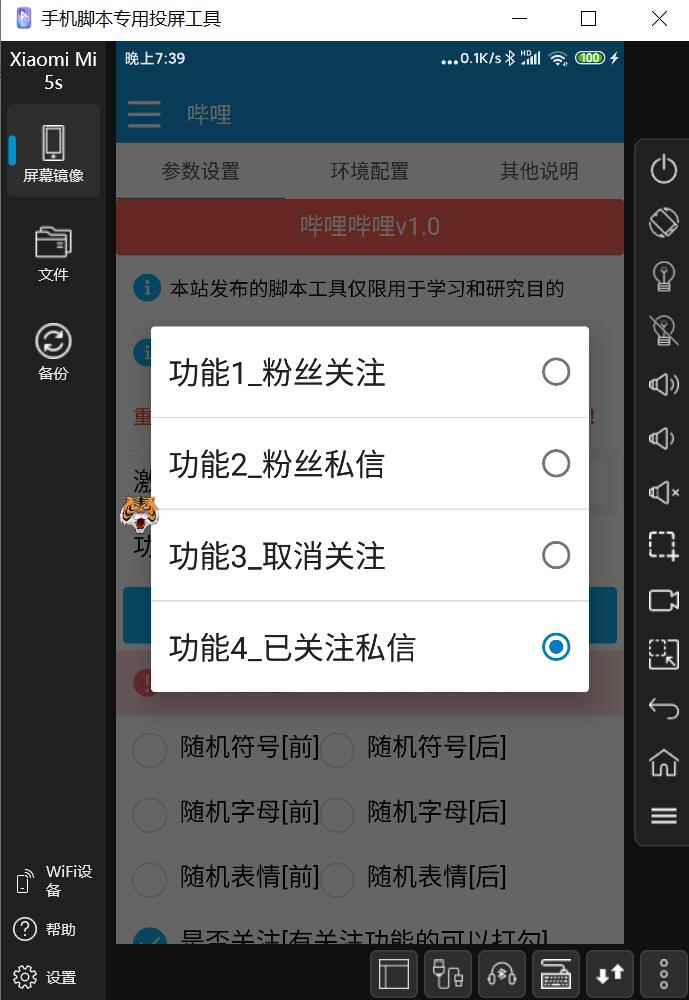Open the three-line menu in right toolbar

[x=663, y=816]
